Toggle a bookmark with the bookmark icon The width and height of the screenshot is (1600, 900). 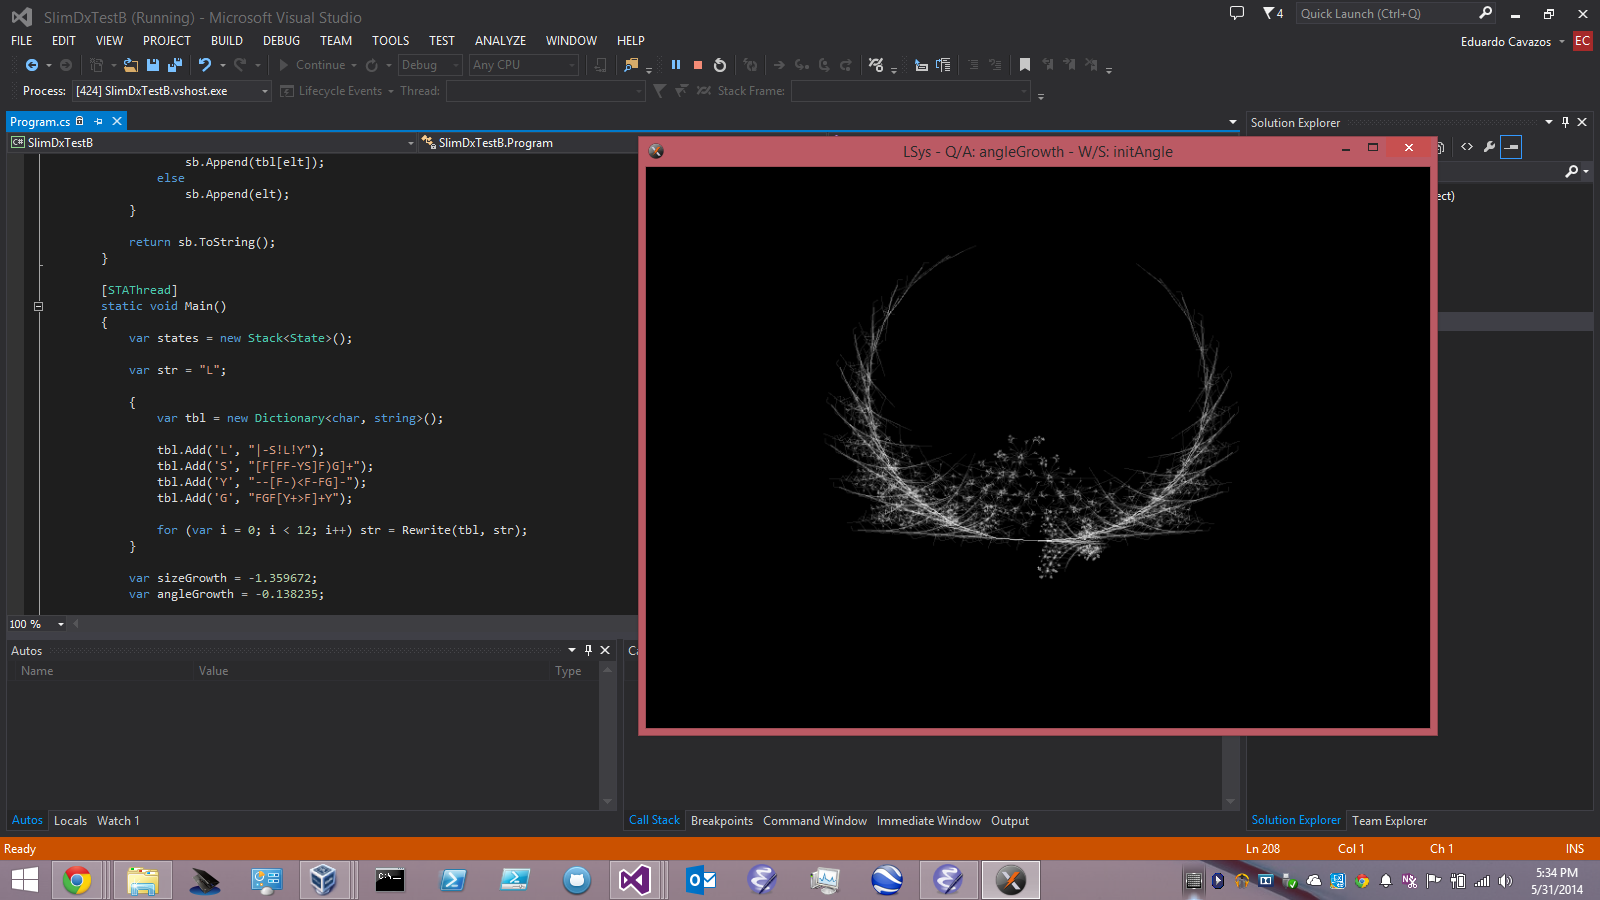click(x=1025, y=65)
